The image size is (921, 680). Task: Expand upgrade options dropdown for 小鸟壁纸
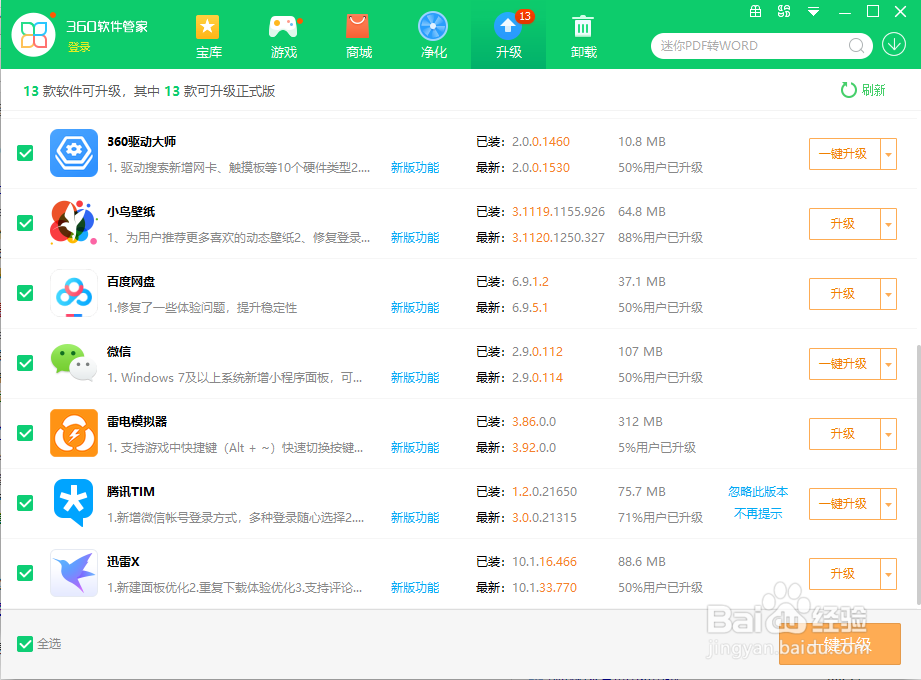889,224
